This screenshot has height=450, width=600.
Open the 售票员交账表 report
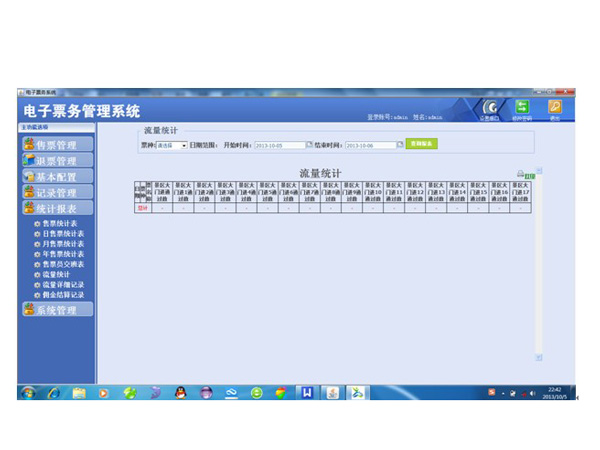click(x=63, y=264)
